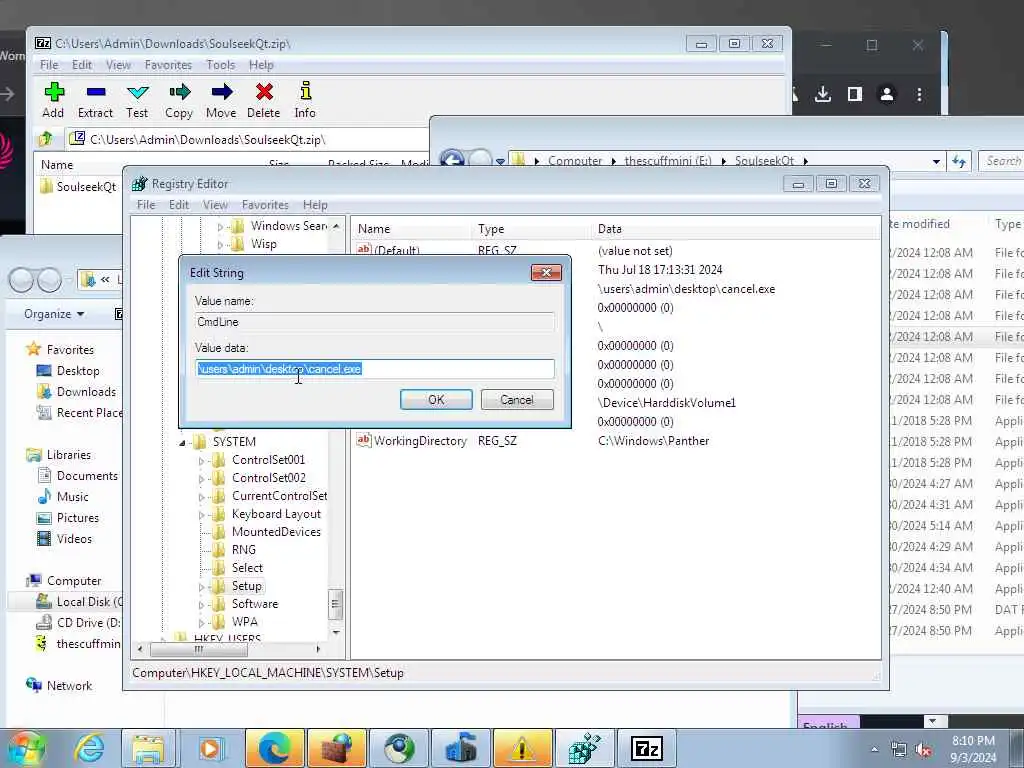Open Help menu in Registry Editor
This screenshot has height=768, width=1024.
[315, 205]
